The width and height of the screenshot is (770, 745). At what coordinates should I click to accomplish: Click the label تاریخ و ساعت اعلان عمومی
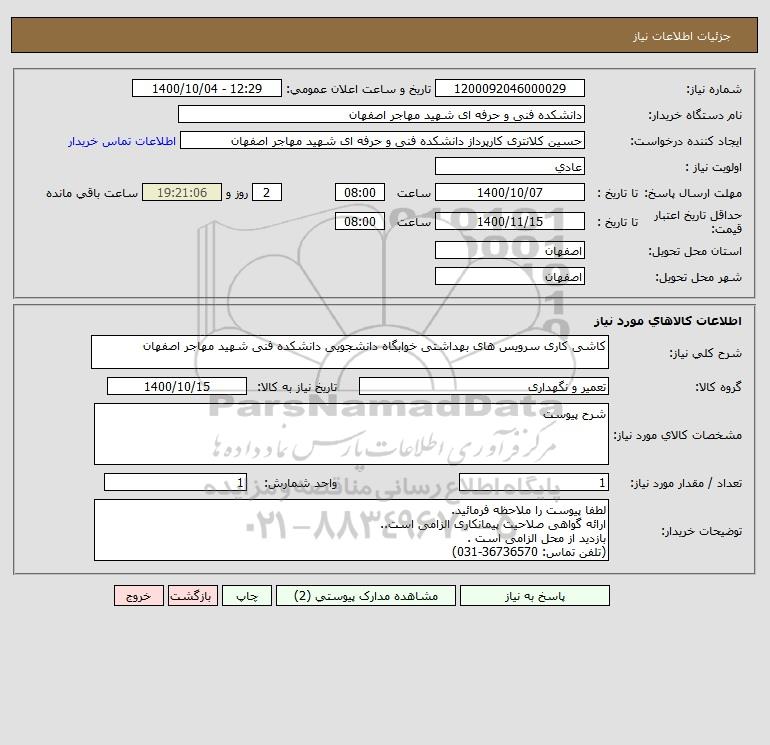click(x=358, y=89)
